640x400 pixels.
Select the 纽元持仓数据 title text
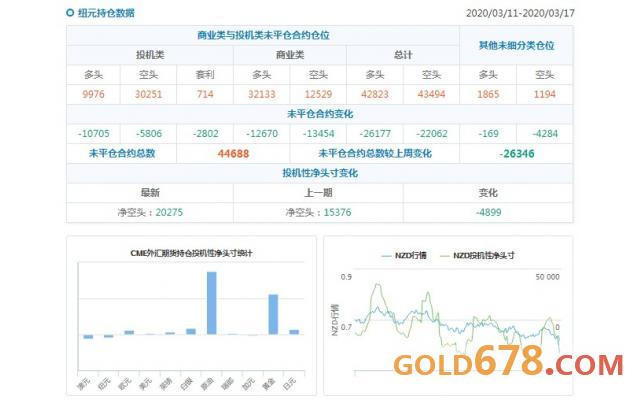[106, 13]
